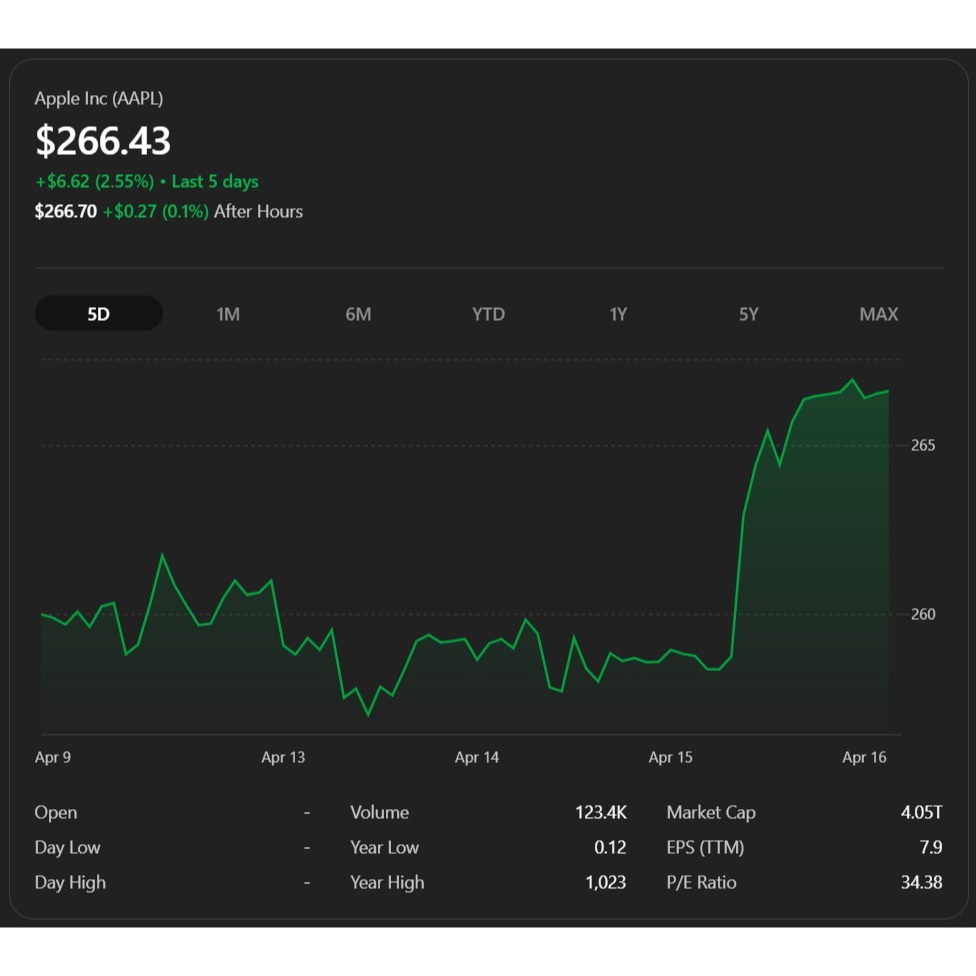Switch the chart to 1M range
Viewport: 976px width, 976px height.
pyautogui.click(x=228, y=314)
